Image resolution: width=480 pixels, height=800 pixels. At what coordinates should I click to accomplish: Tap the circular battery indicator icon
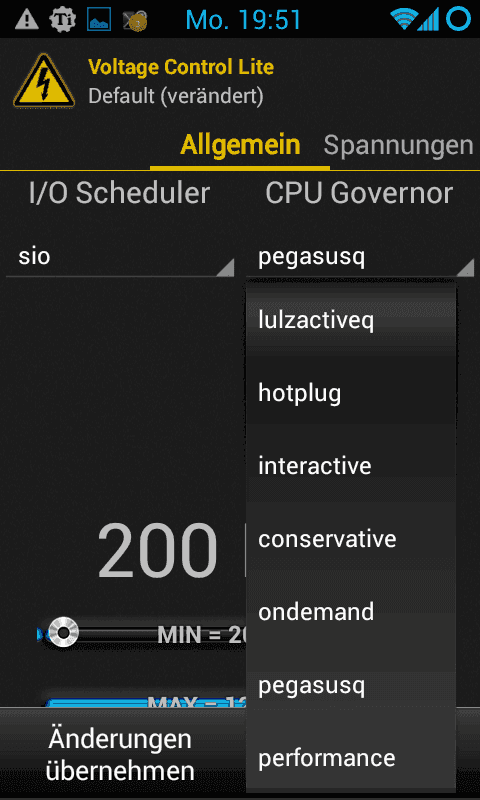pyautogui.click(x=458, y=19)
